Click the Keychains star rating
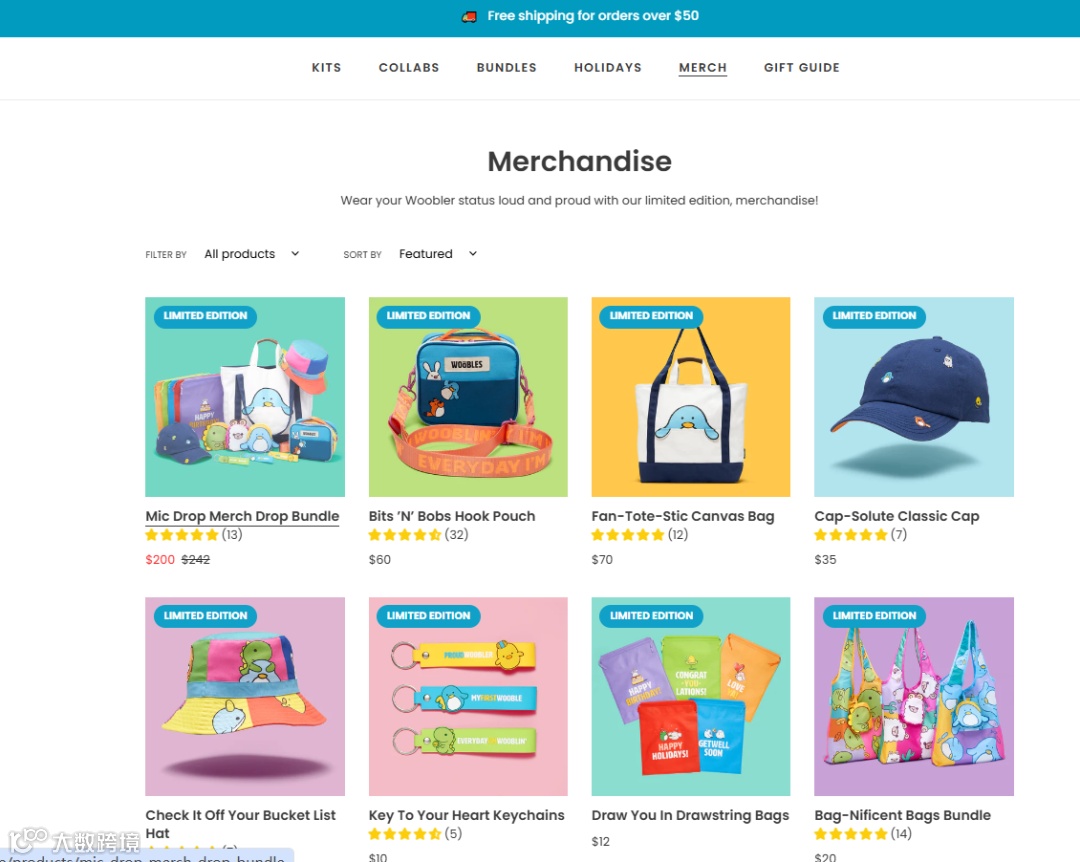Screen dimensions: 1080x862 click(x=415, y=834)
